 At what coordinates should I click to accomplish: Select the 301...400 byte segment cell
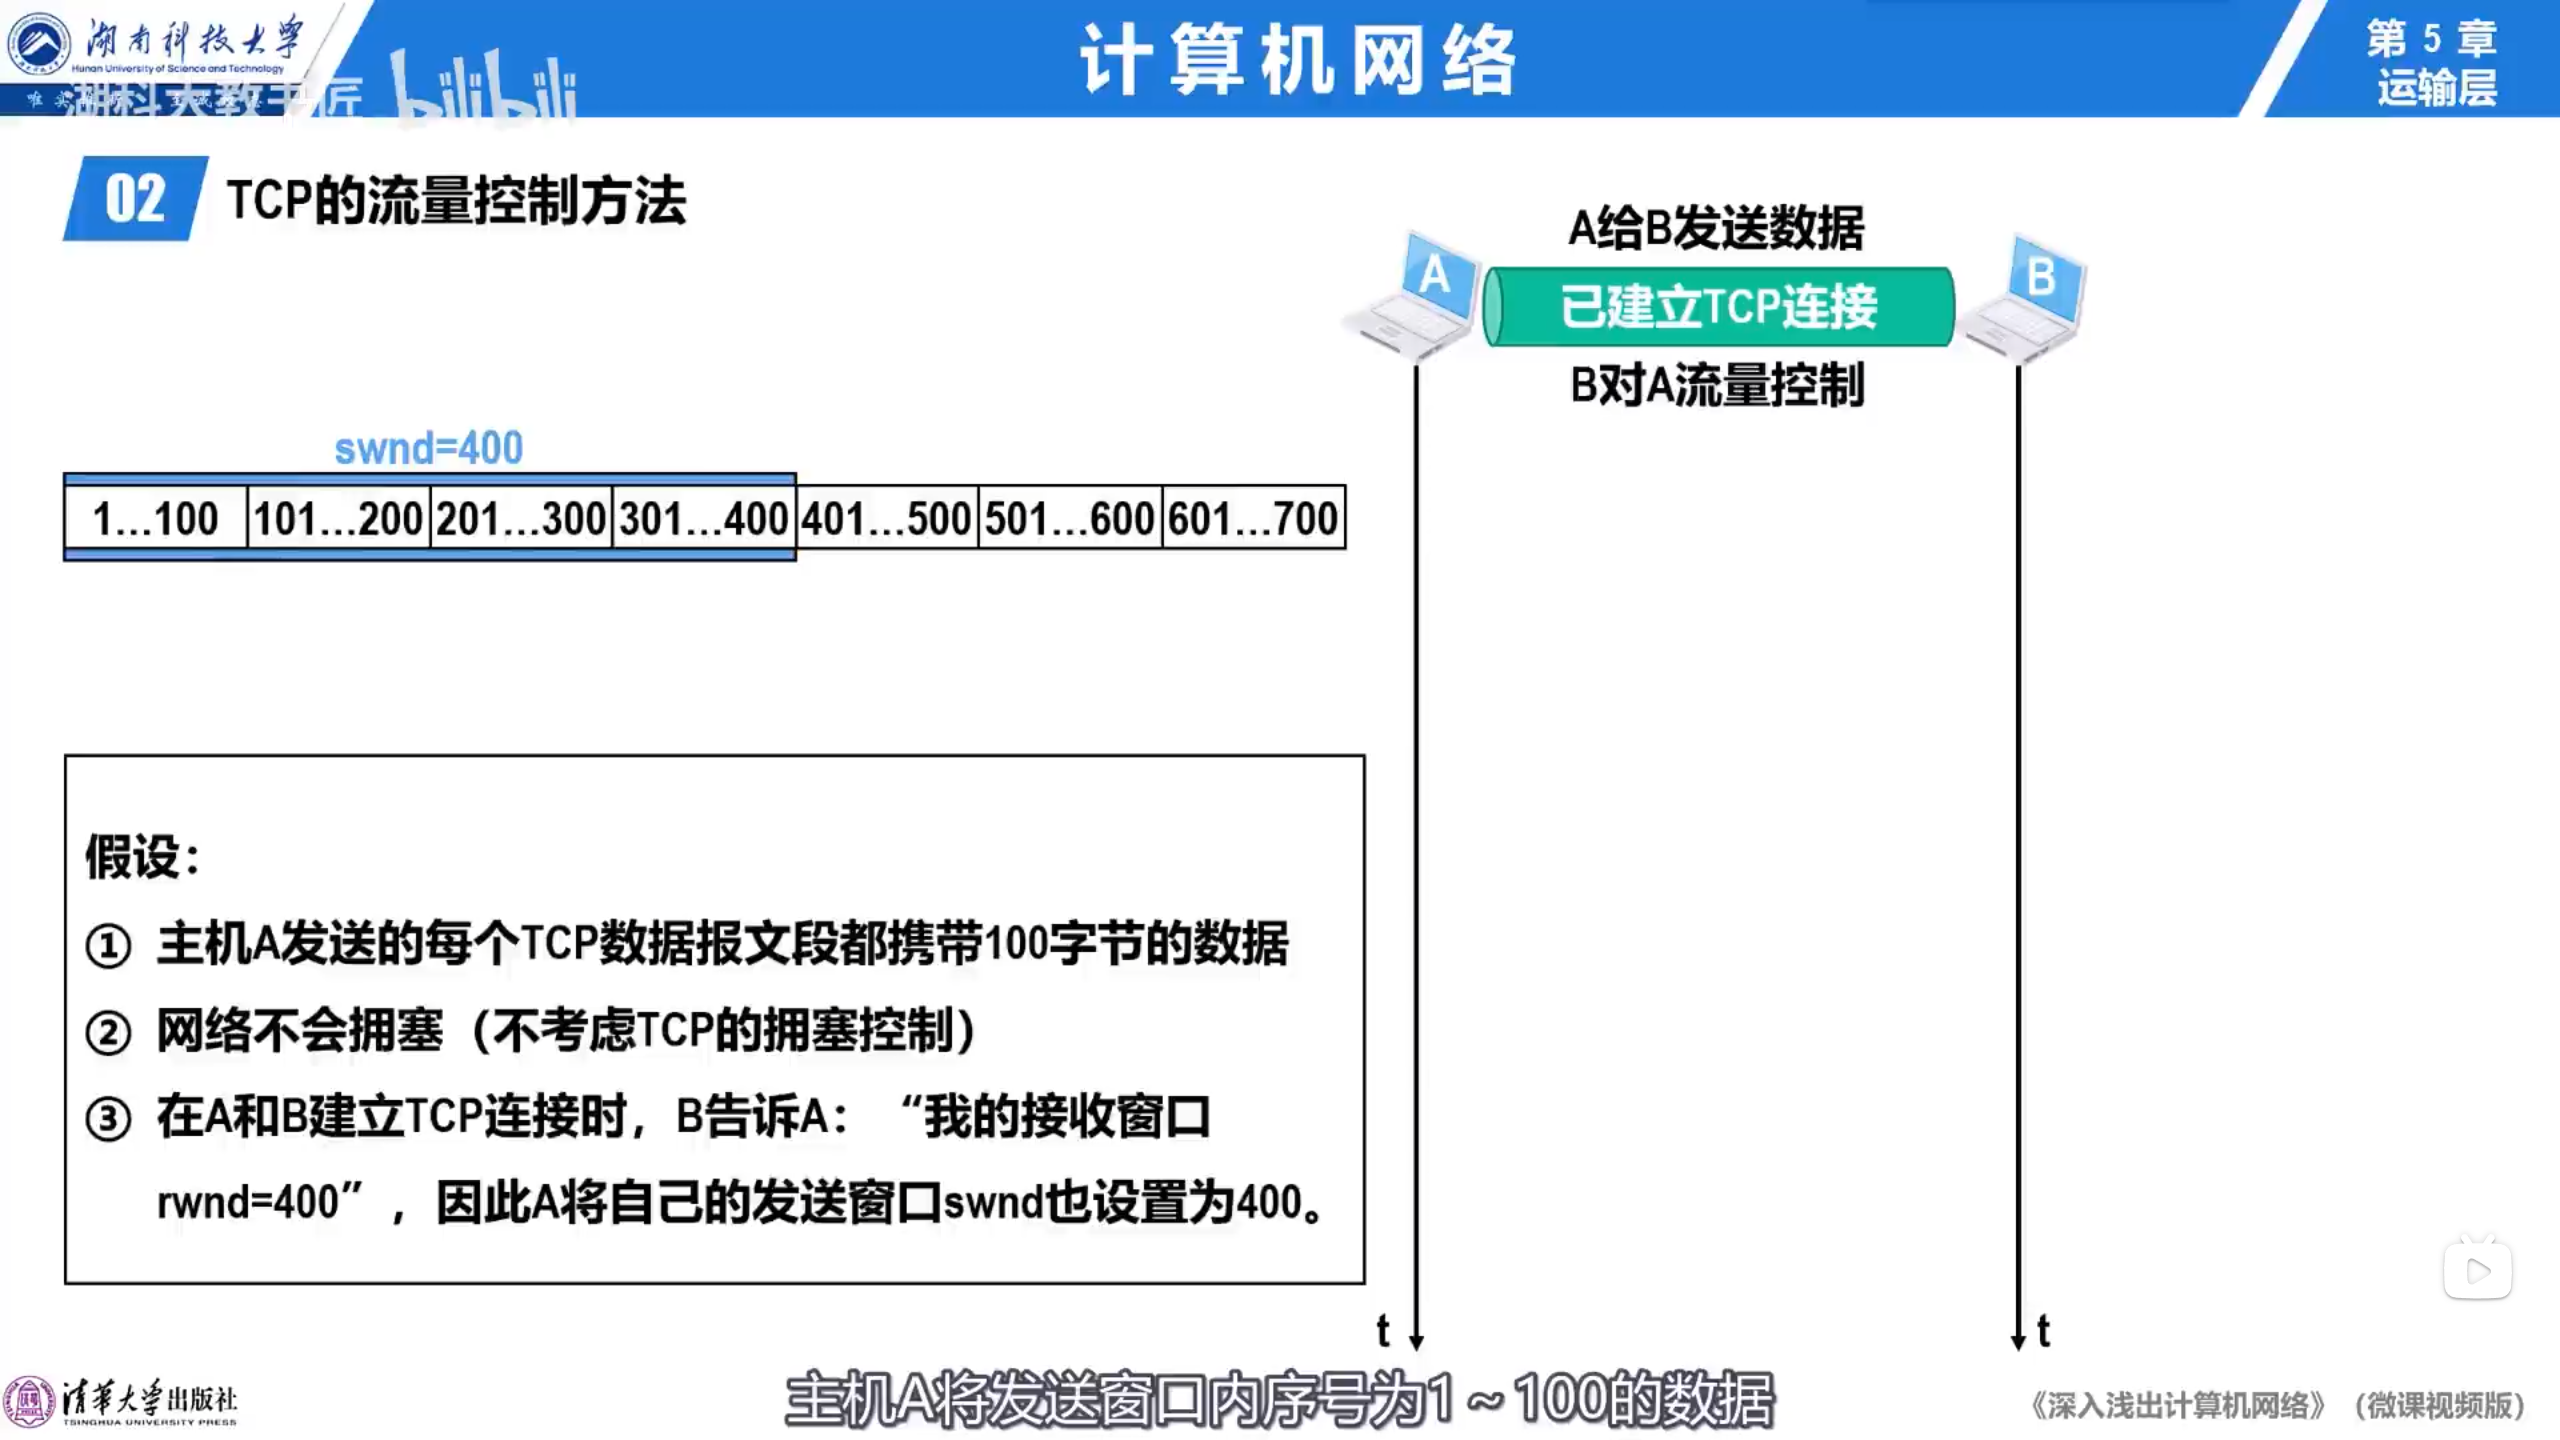click(703, 519)
